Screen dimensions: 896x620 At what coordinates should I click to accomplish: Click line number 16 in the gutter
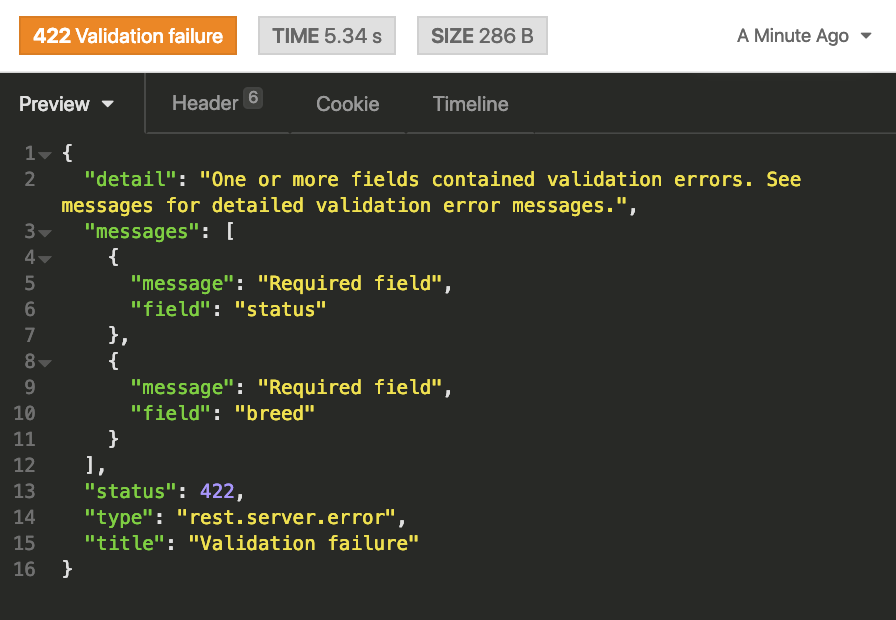coord(24,570)
